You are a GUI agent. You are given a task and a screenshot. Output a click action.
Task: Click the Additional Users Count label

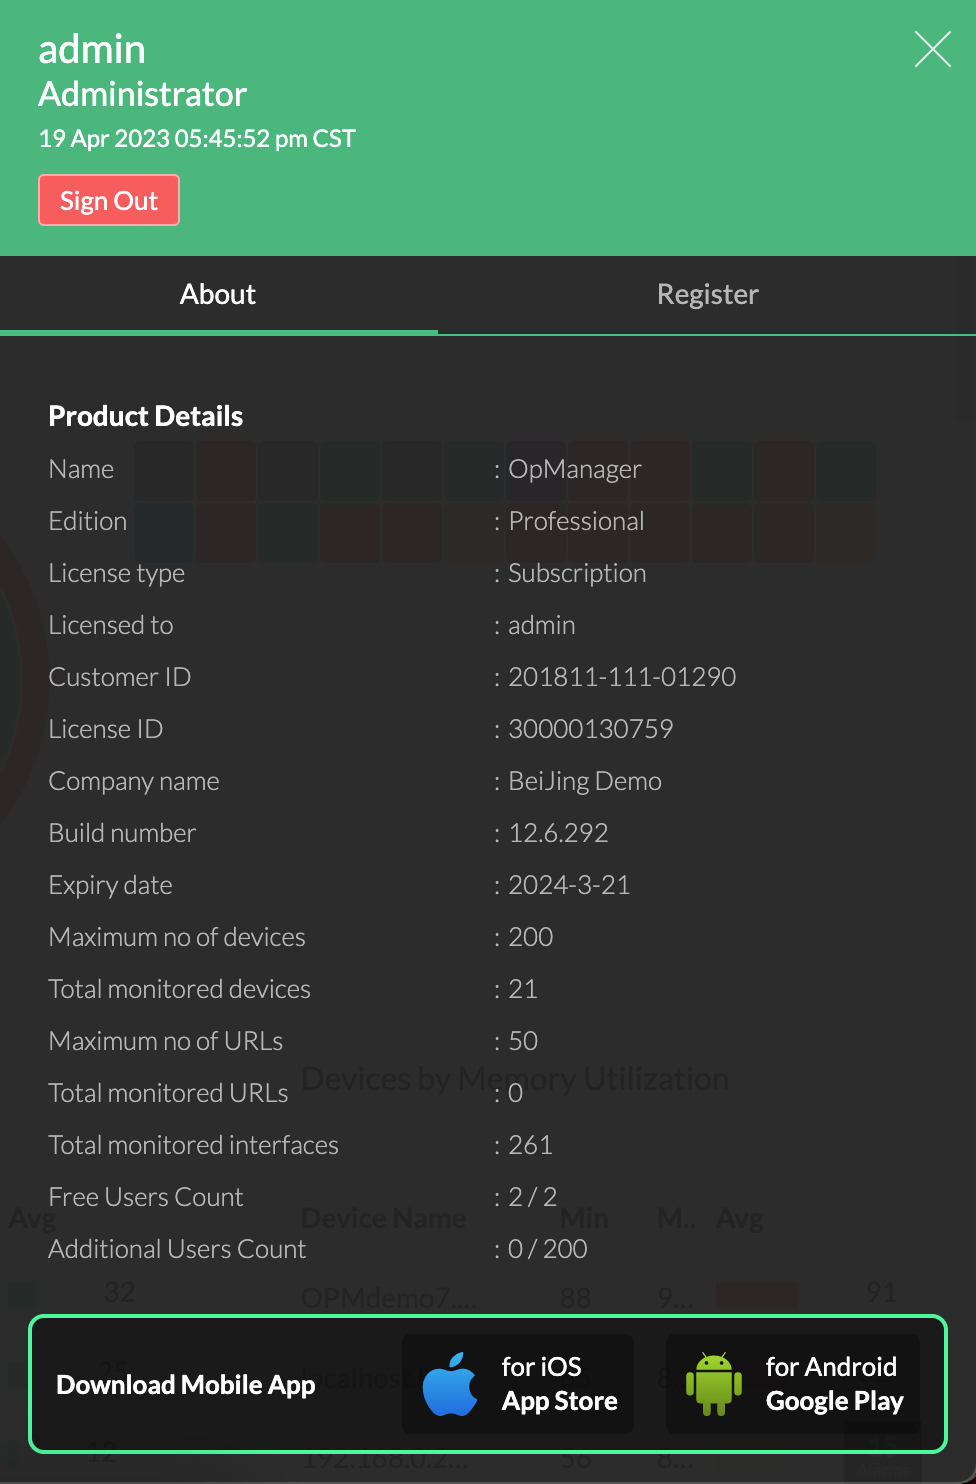[x=178, y=1249]
